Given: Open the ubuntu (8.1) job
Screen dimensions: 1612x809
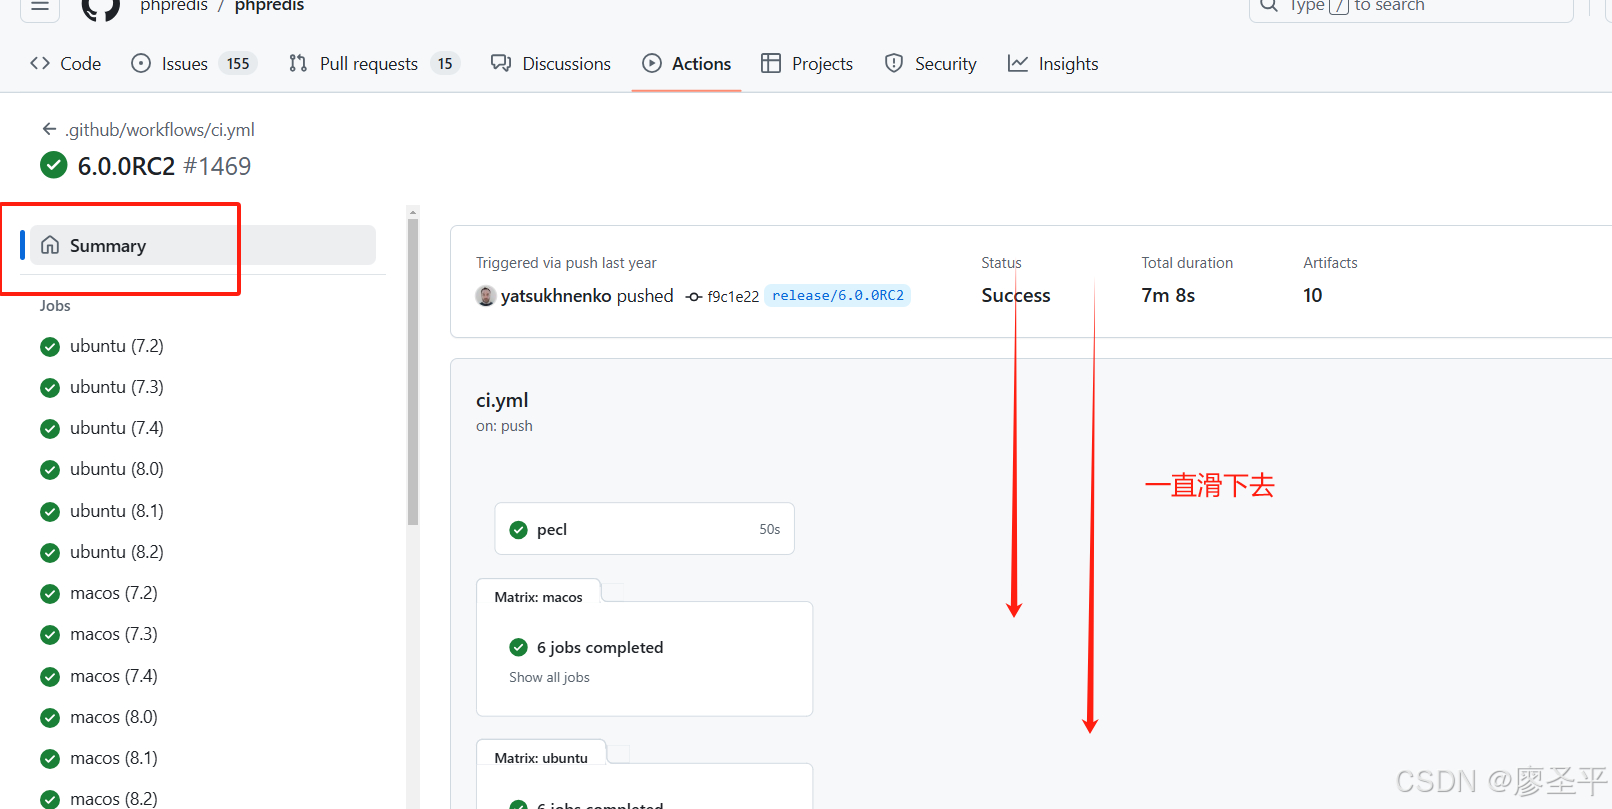Looking at the screenshot, I should (x=116, y=511).
